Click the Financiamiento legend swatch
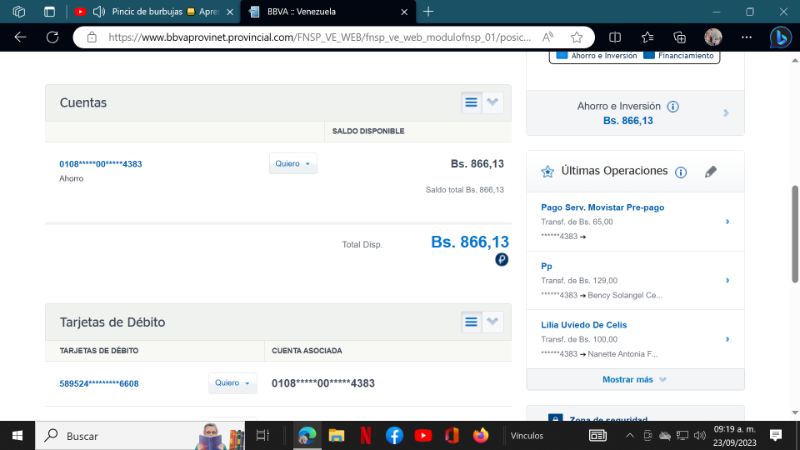The width and height of the screenshot is (800, 450). (x=649, y=55)
